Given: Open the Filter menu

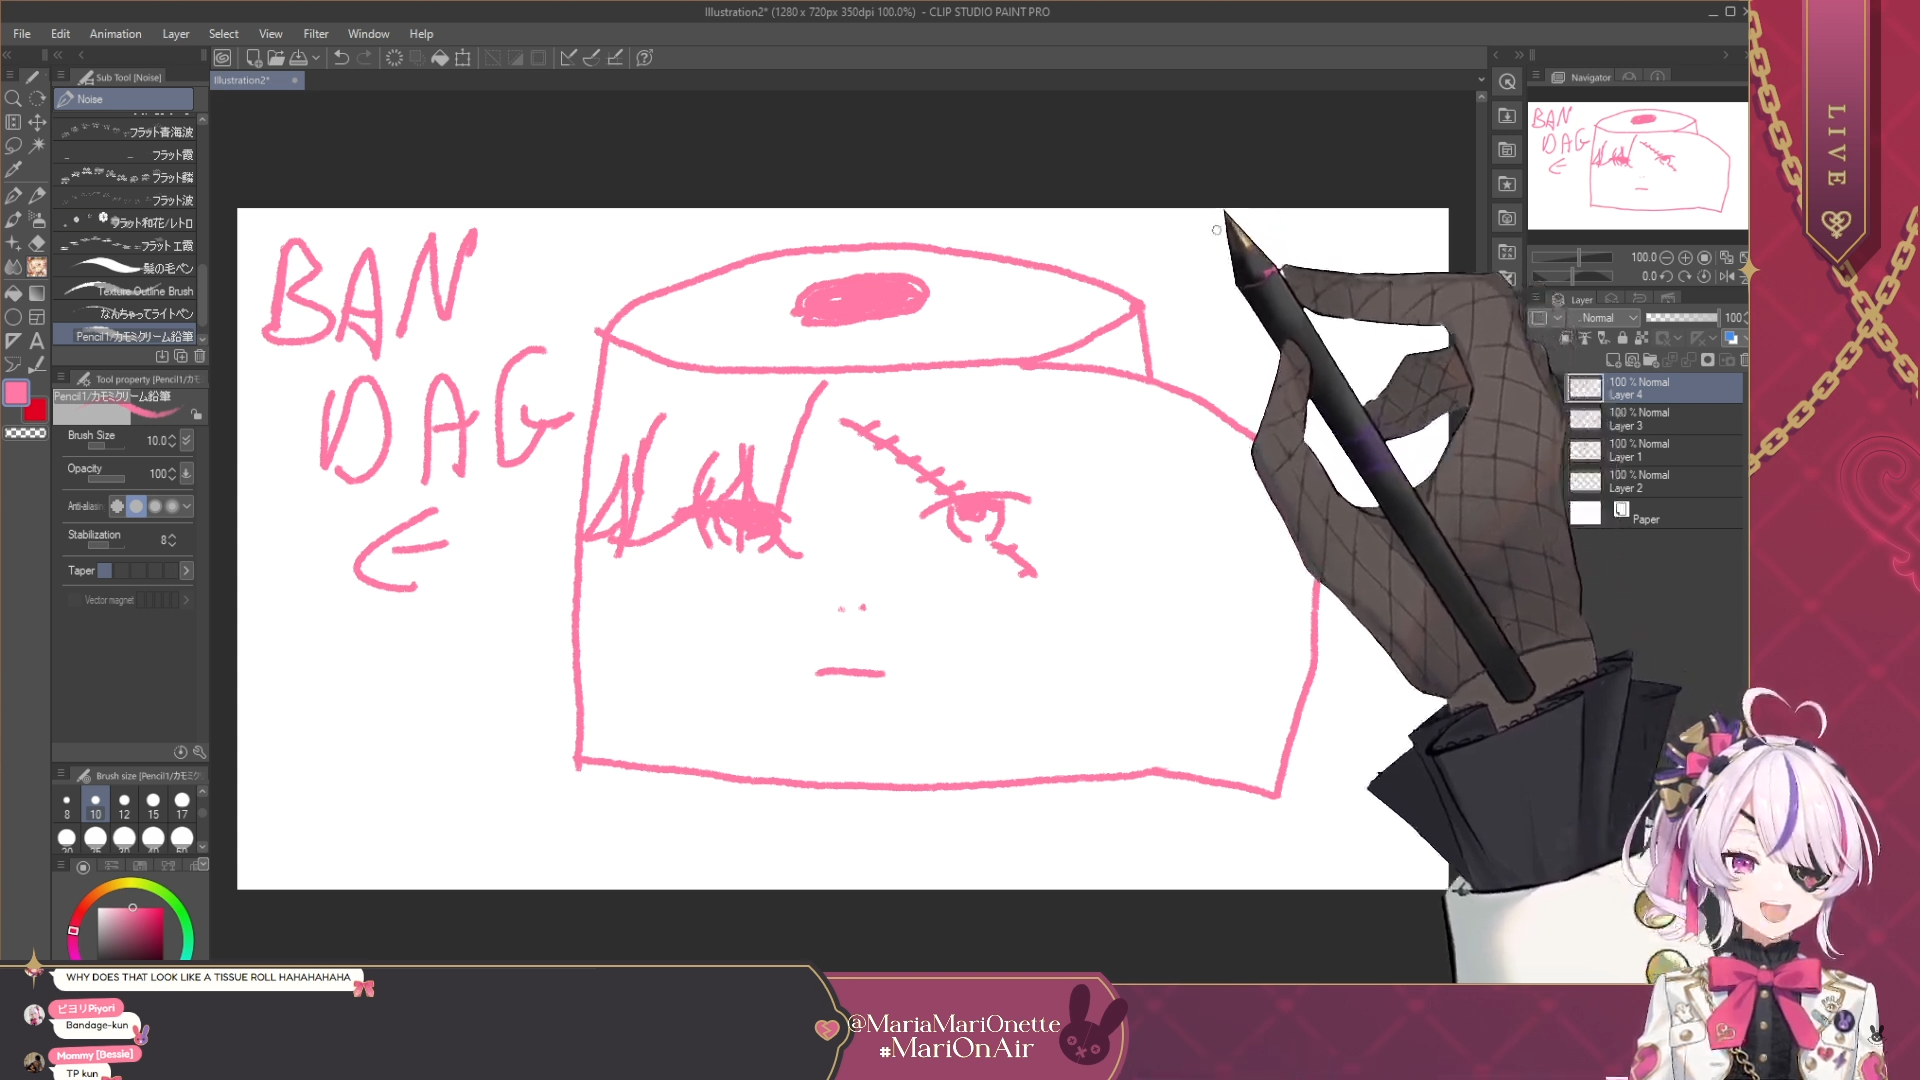Looking at the screenshot, I should [x=315, y=34].
